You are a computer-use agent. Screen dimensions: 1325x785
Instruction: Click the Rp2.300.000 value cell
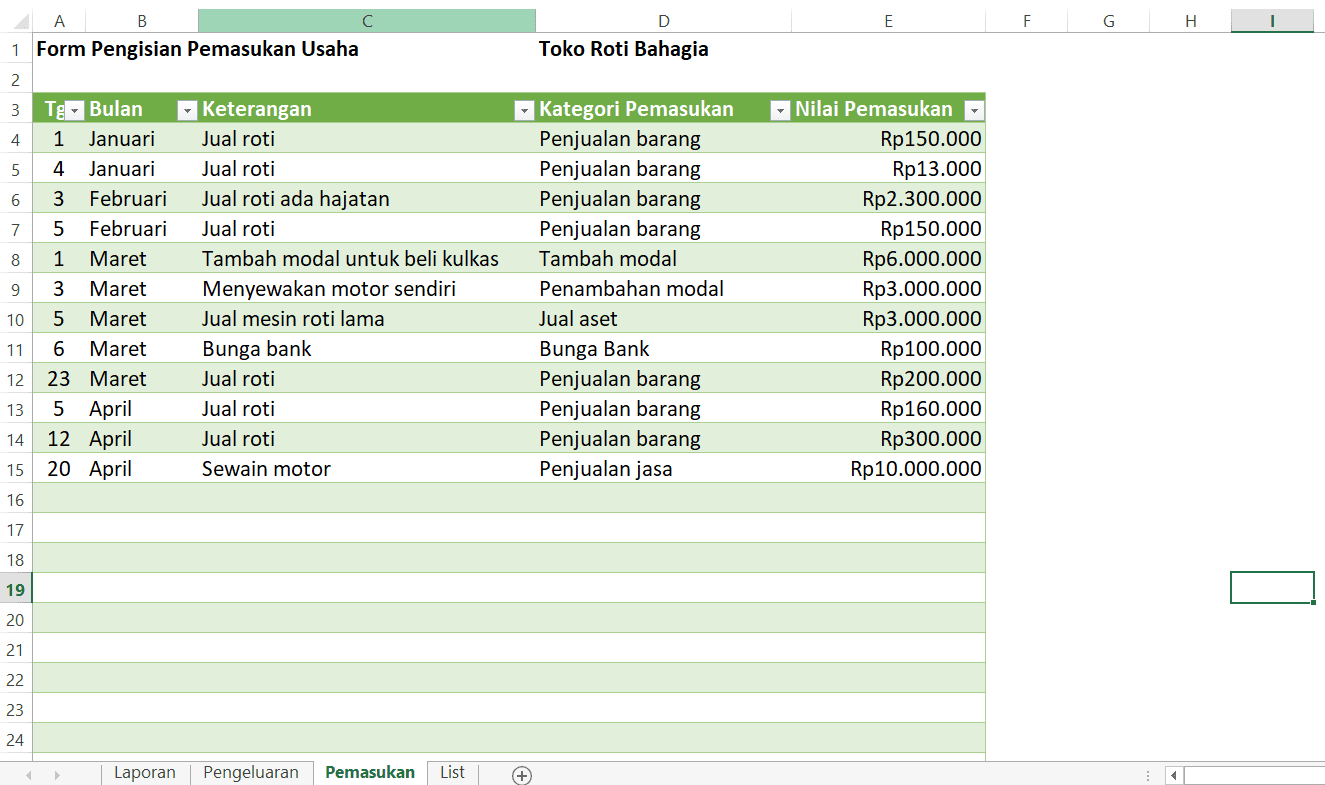click(x=888, y=199)
